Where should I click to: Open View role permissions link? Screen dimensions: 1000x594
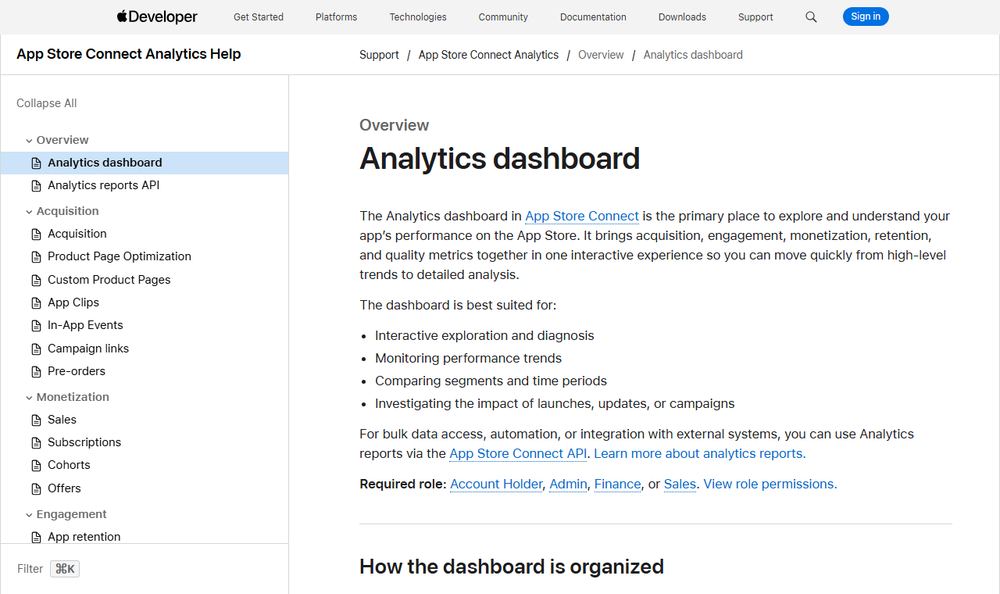[x=770, y=484]
